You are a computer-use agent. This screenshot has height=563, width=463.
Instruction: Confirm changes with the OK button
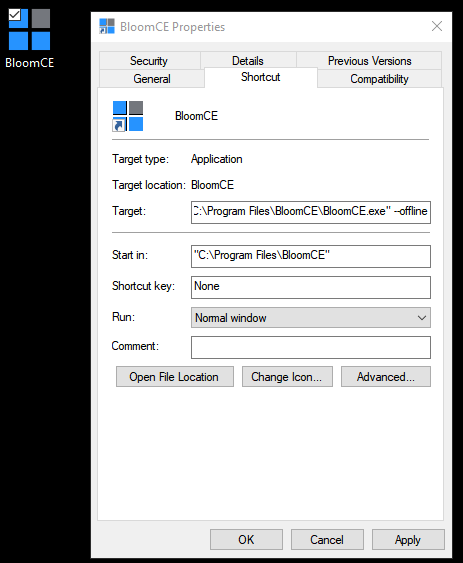coord(246,539)
